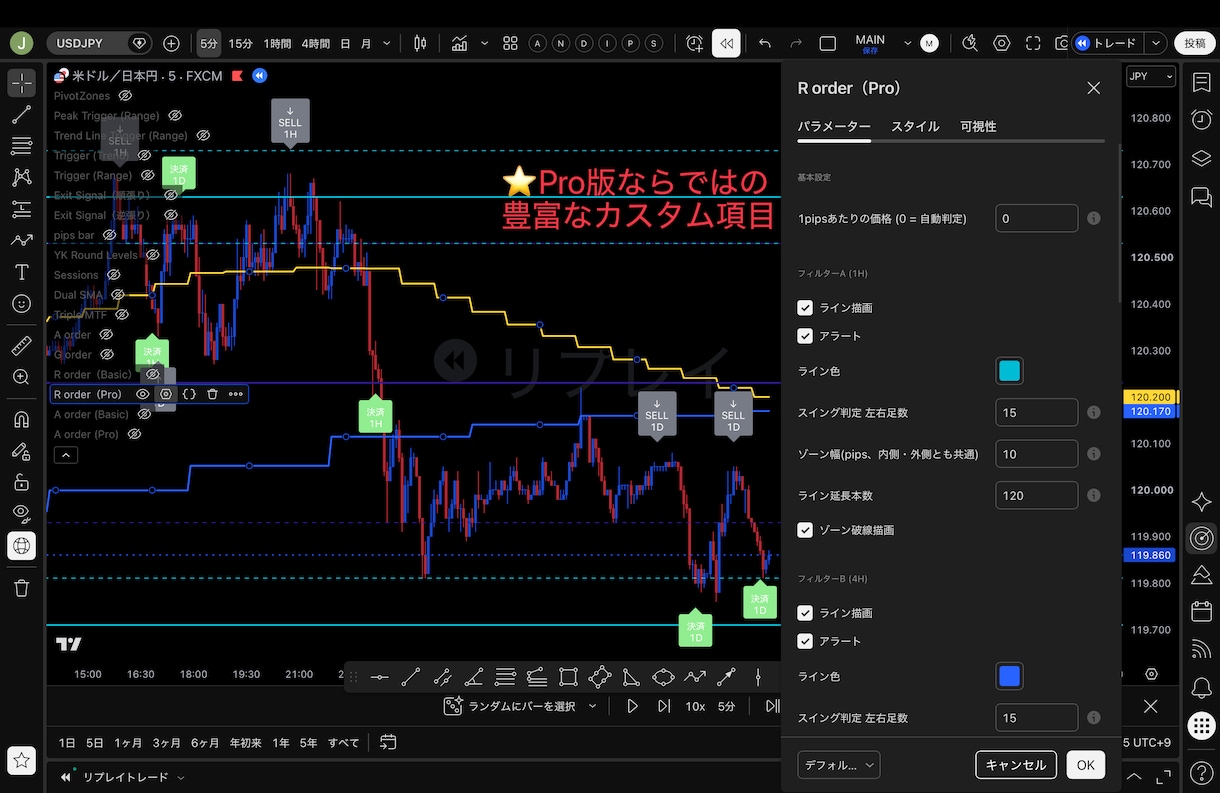This screenshot has height=793, width=1220.
Task: Open the calendar icon in right sidebar
Action: coord(1201,611)
